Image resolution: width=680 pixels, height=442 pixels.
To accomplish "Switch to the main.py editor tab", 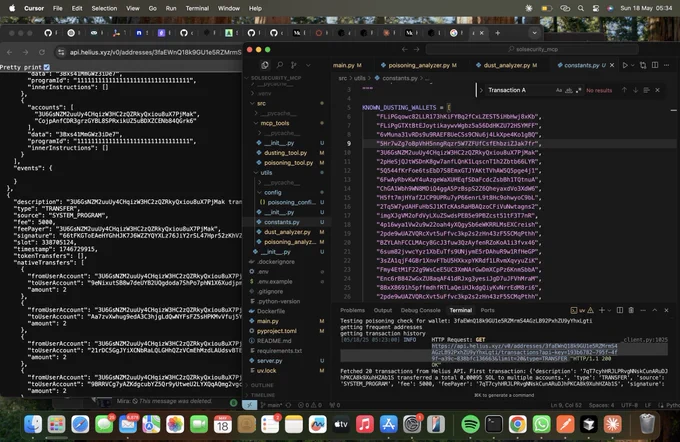I will tap(347, 65).
